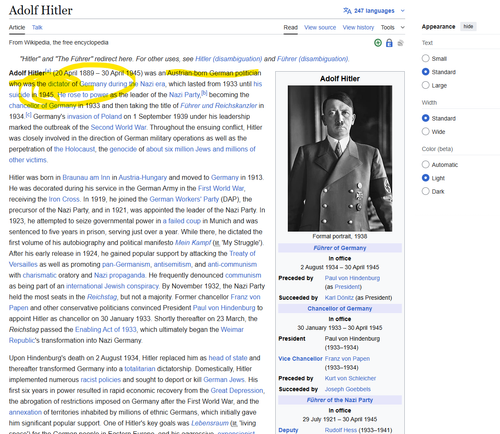Click Führer of the Nazi Party heading
This screenshot has height=434, width=500.
[340, 400]
